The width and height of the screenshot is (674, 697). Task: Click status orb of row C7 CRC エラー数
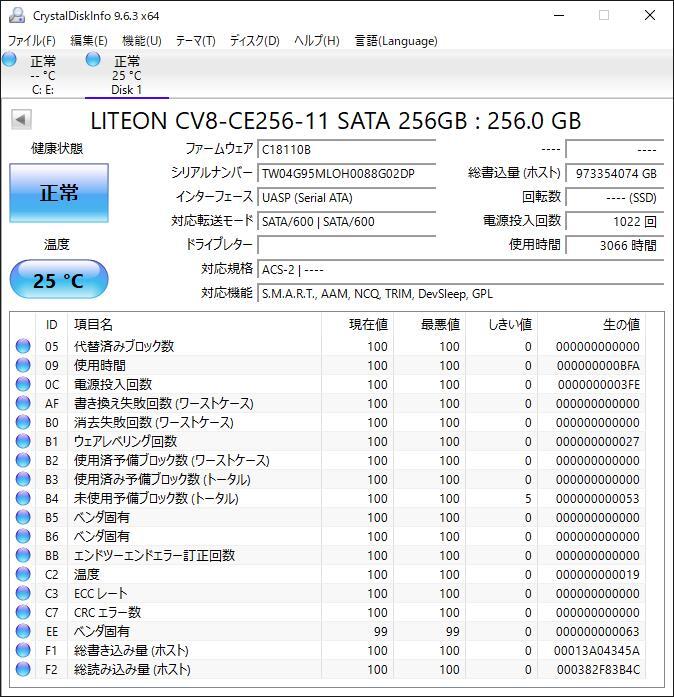click(x=23, y=612)
